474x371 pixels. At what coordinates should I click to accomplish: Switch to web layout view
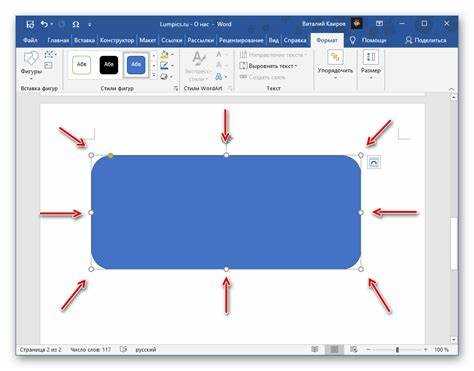pos(354,349)
